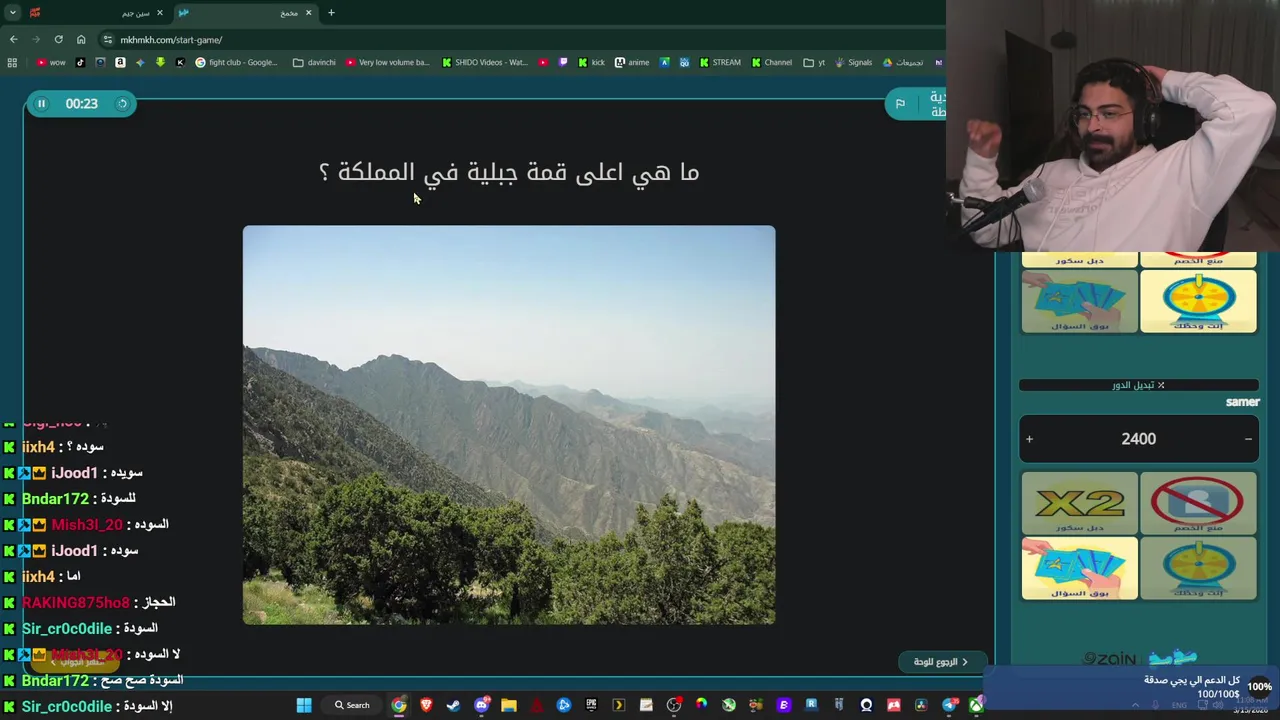
Task: Open Brave browser from taskbar
Action: pos(426,705)
